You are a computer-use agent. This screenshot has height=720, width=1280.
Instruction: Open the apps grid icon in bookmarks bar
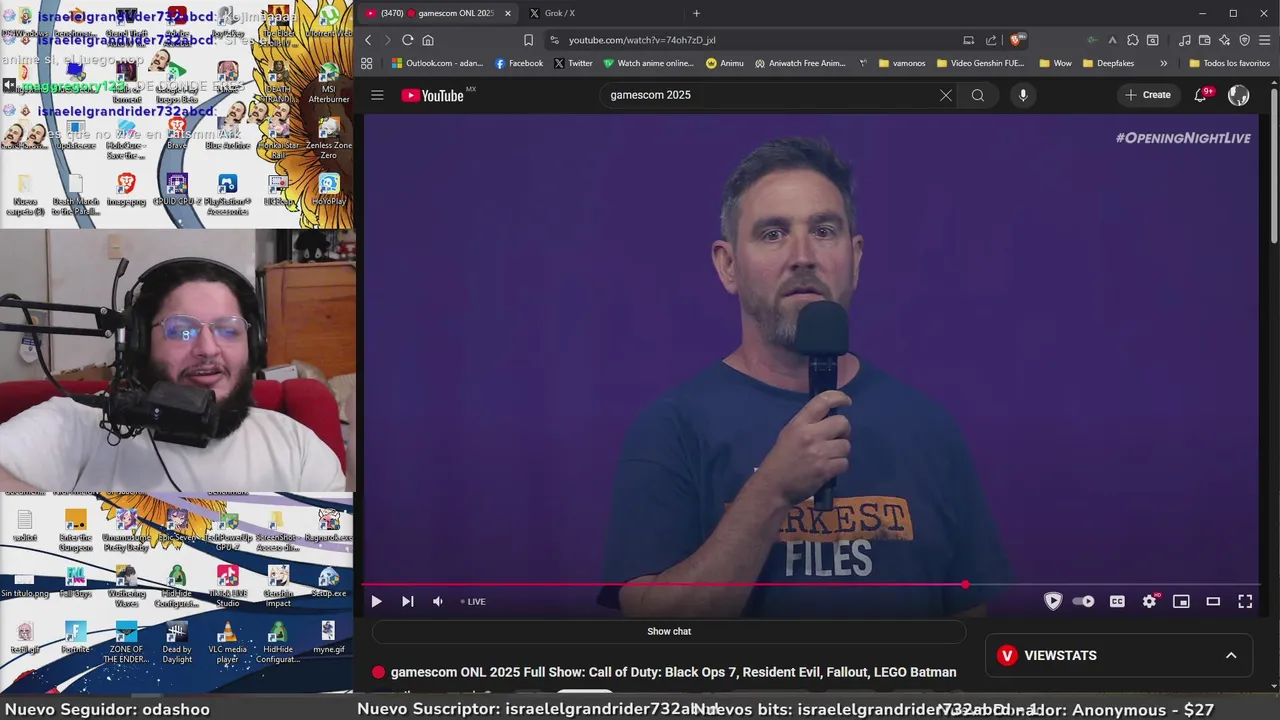point(367,63)
